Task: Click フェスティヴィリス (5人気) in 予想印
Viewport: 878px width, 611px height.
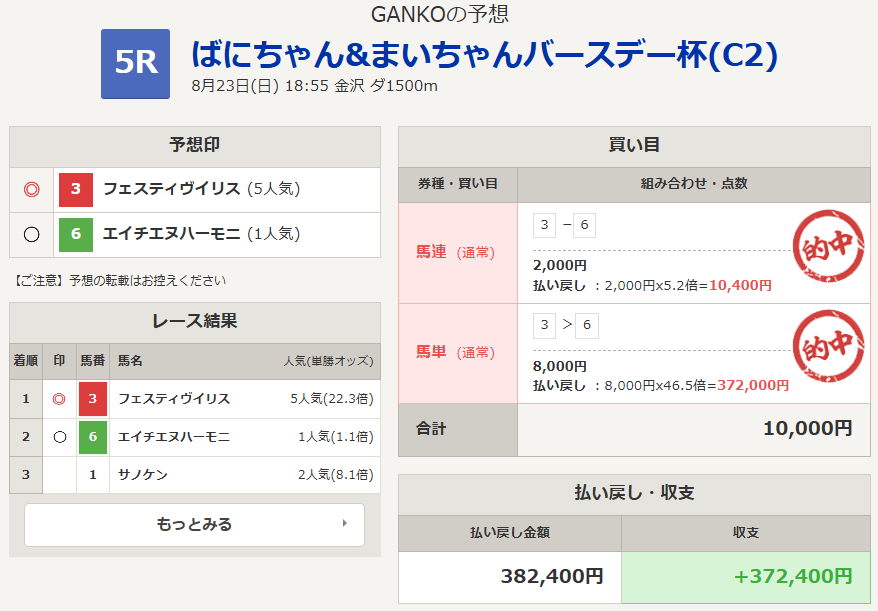Action: coord(202,189)
